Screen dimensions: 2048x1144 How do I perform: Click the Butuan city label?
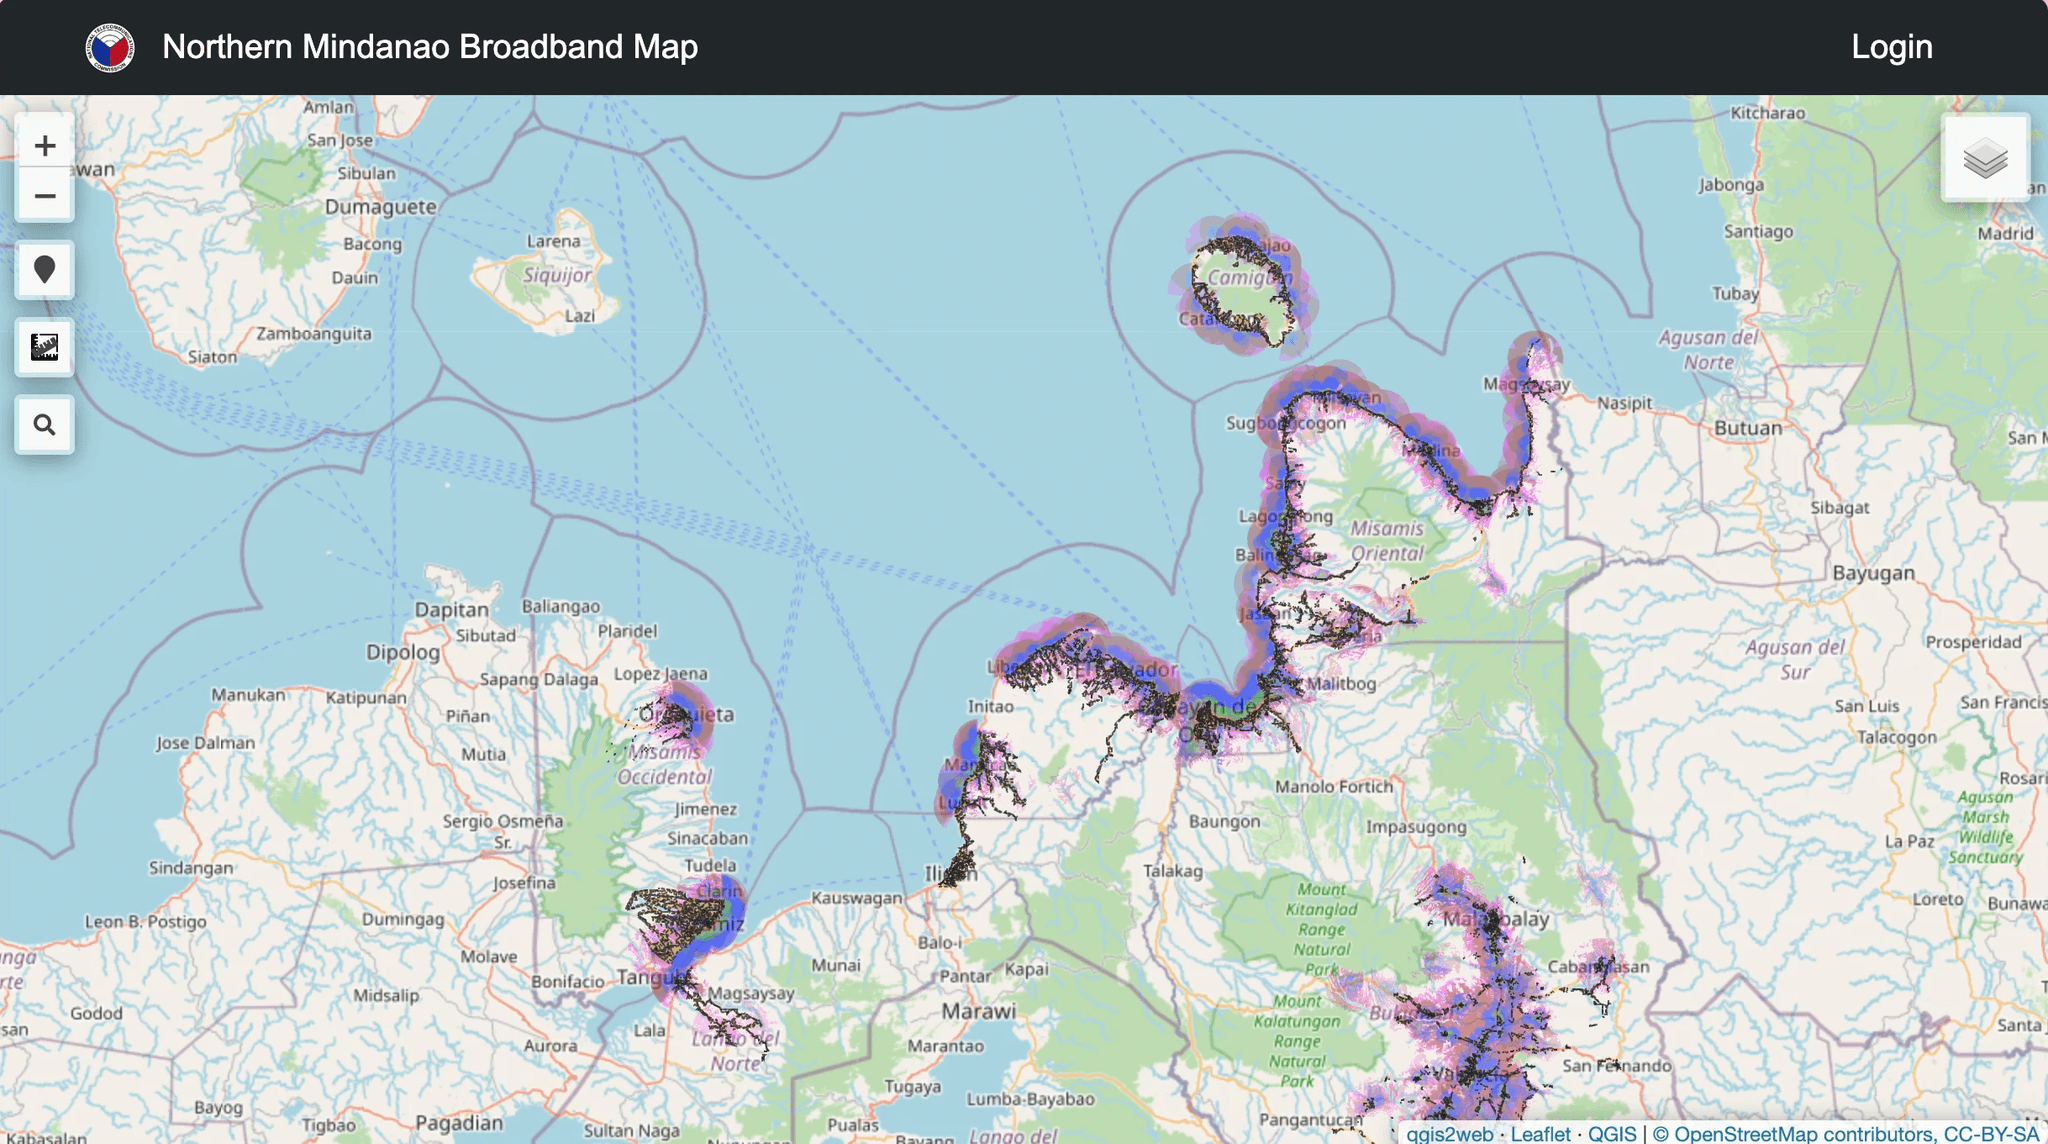[1747, 428]
